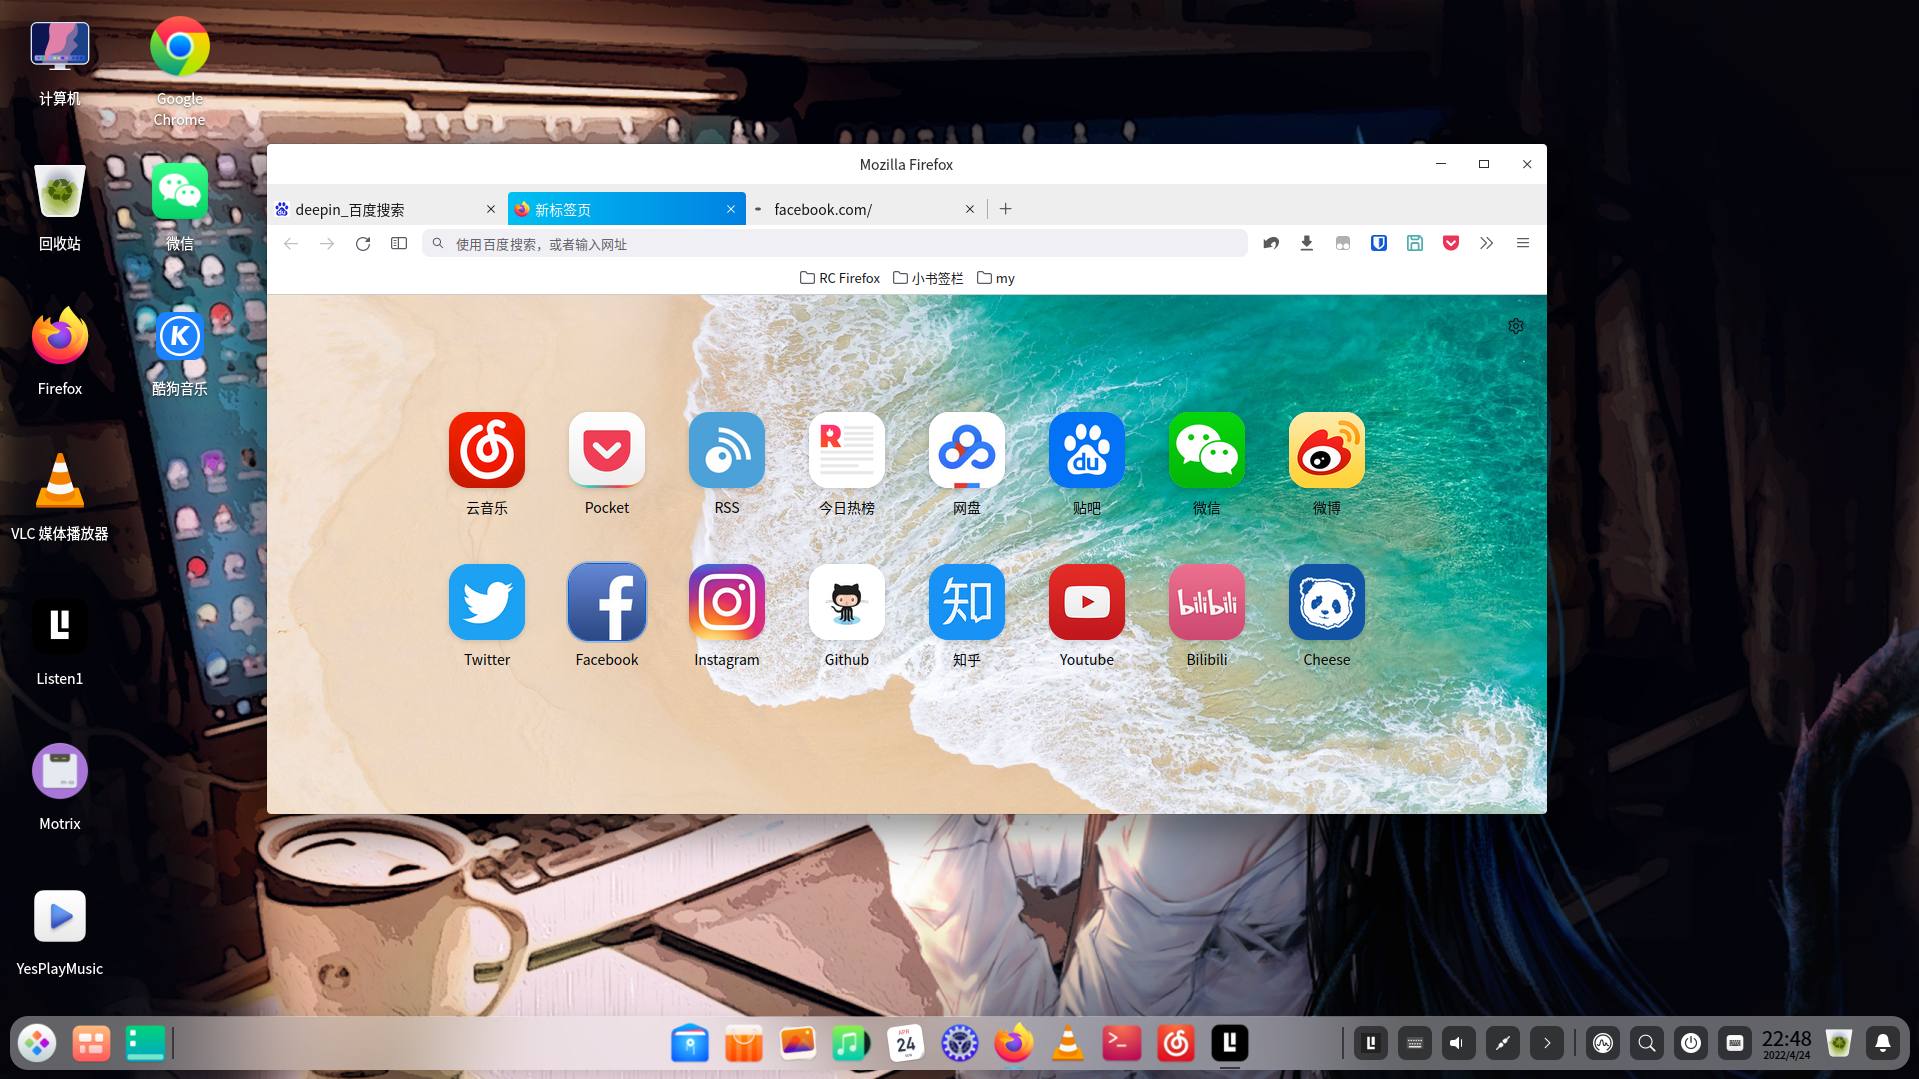Open the notification bell in the dock
Image resolution: width=1919 pixels, height=1079 pixels.
[1883, 1044]
